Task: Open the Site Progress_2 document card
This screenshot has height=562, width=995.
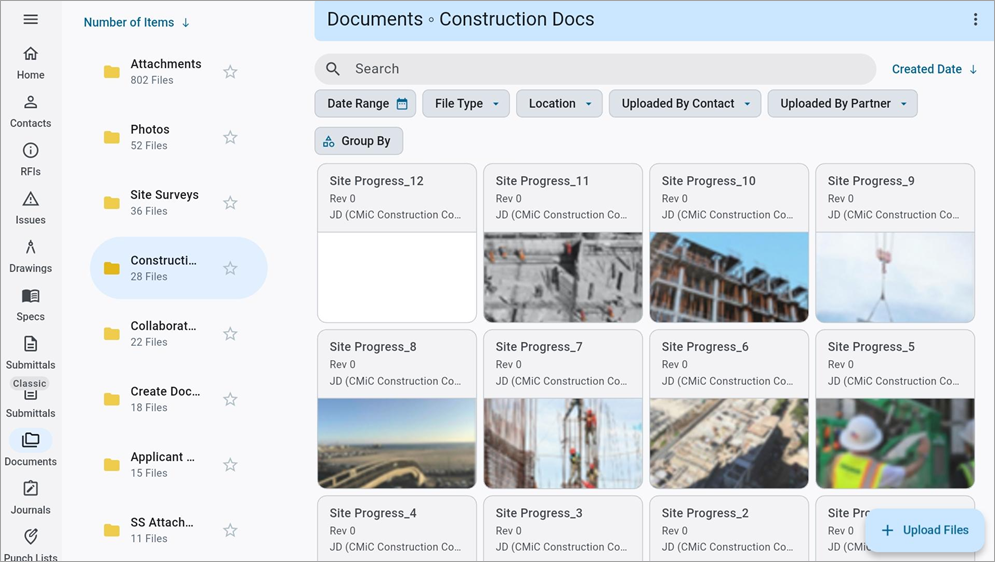Action: coord(729,528)
